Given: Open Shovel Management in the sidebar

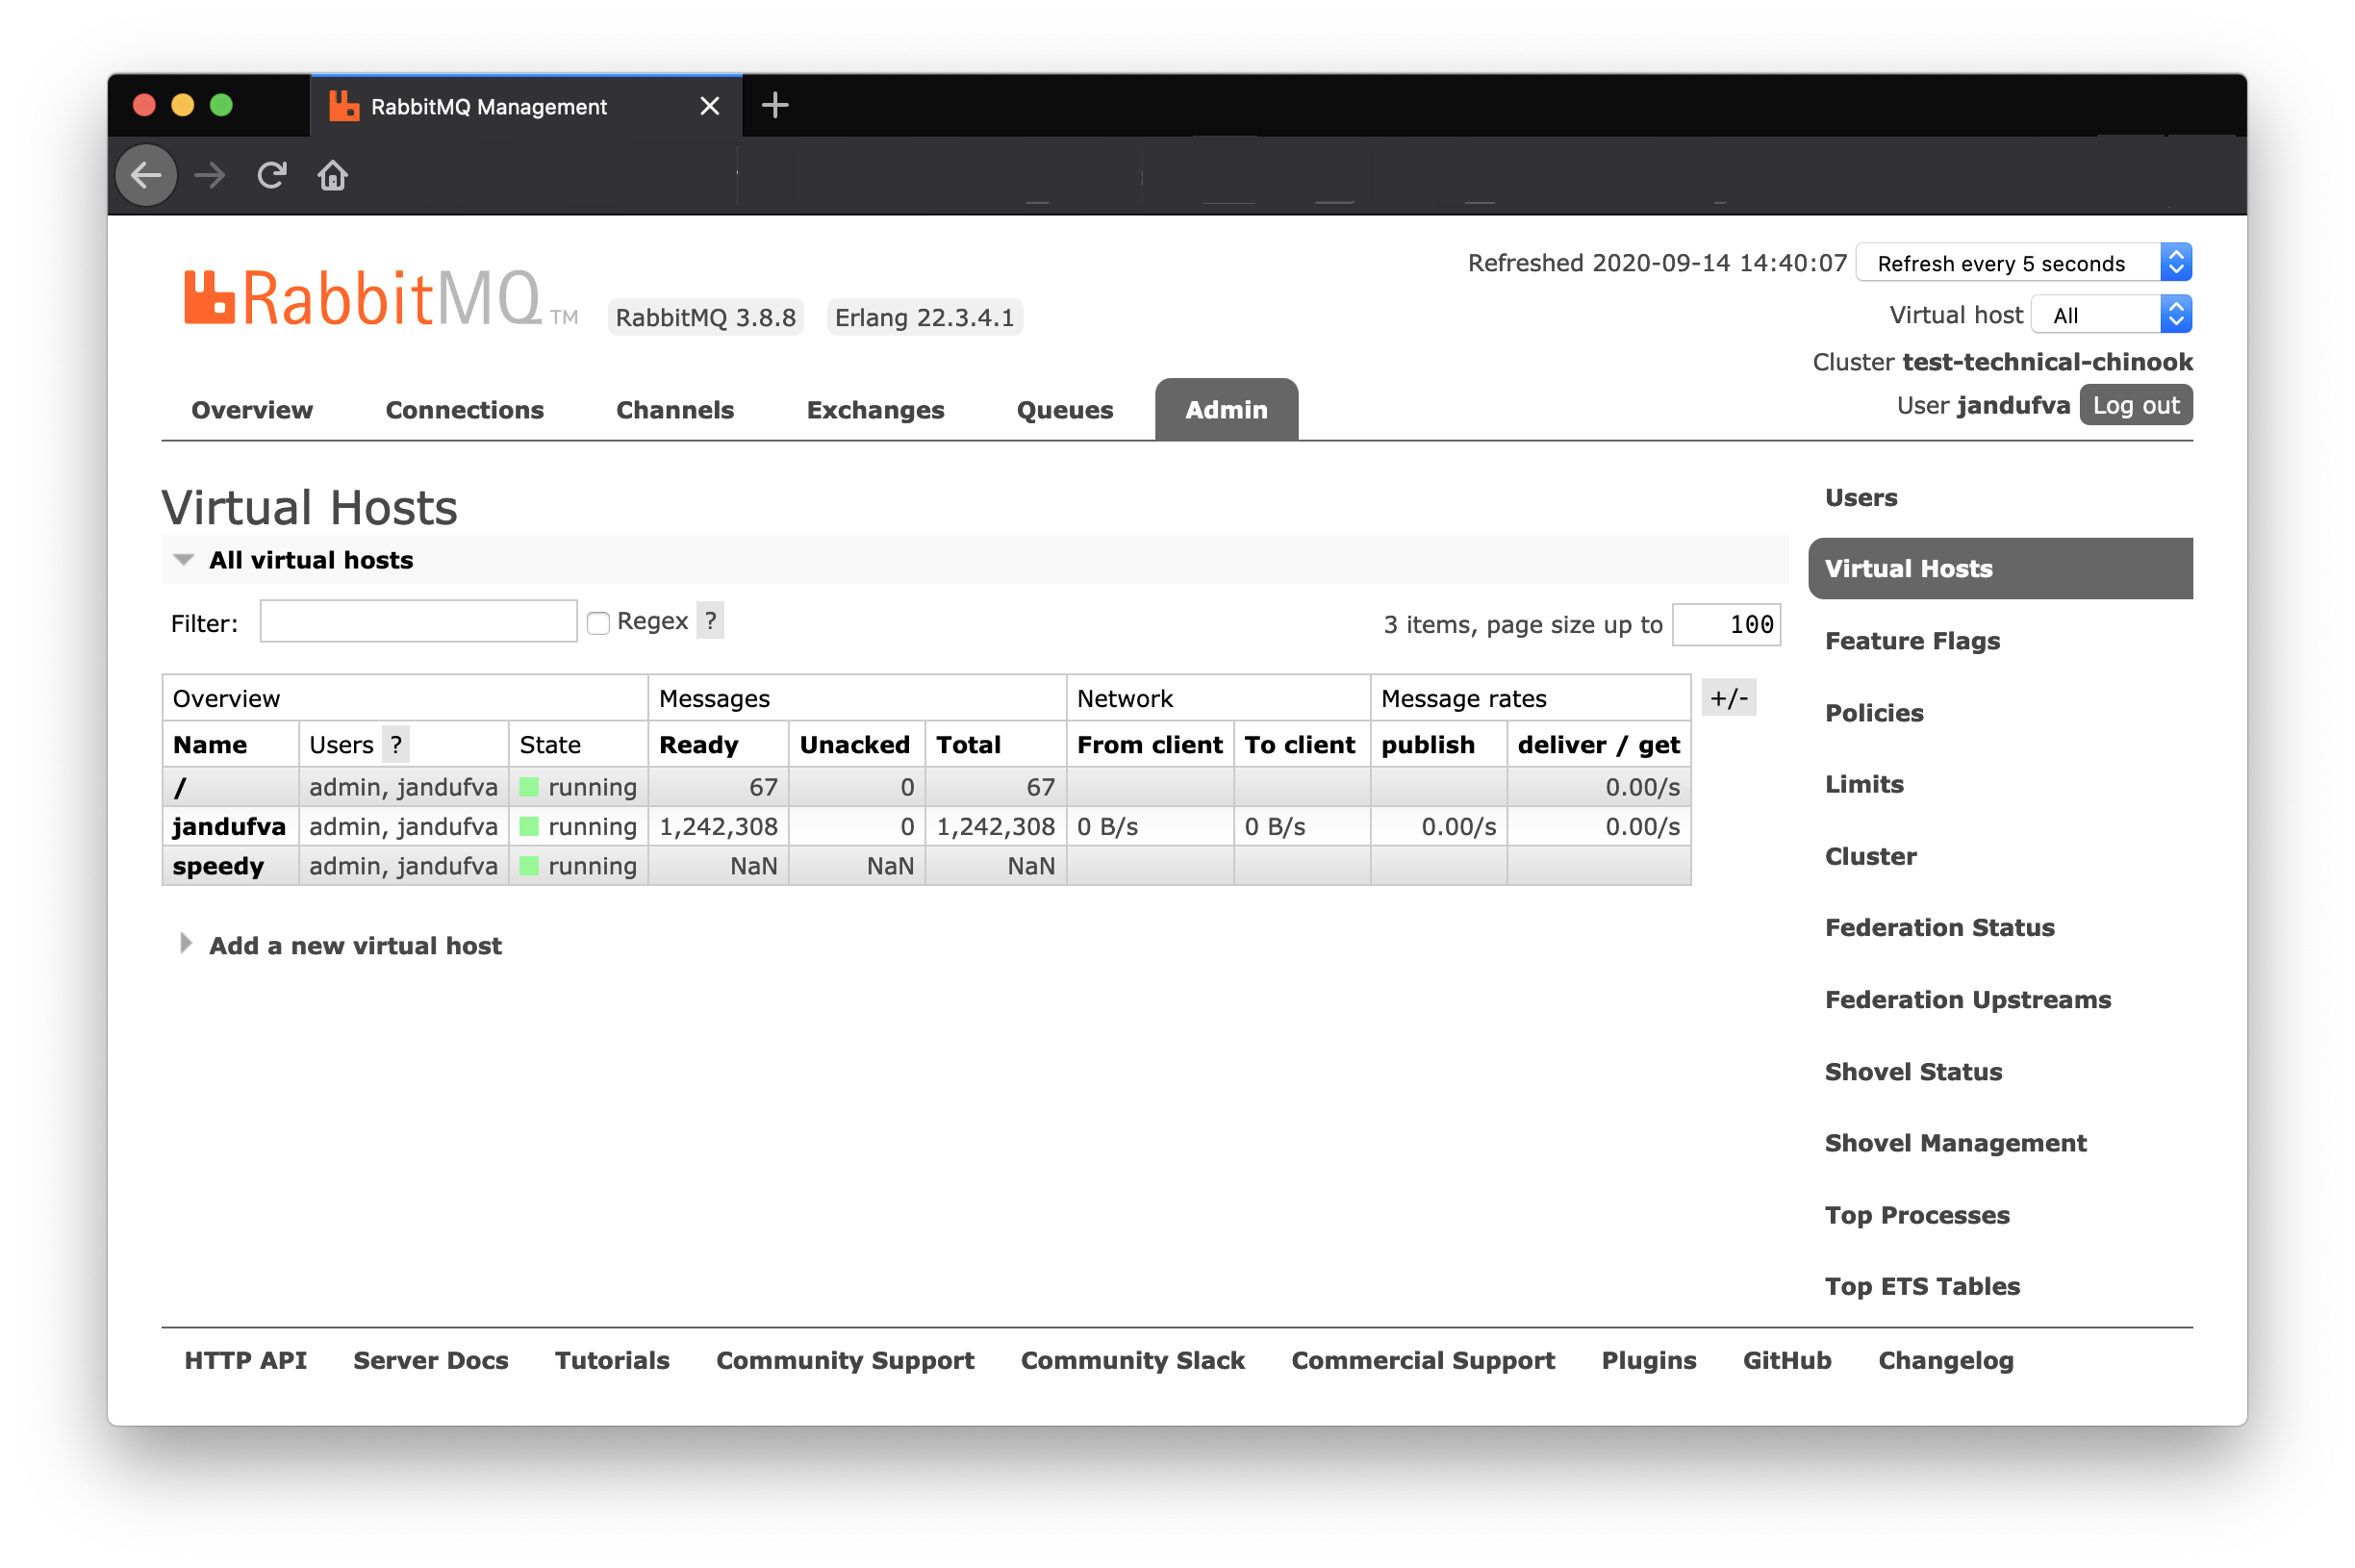Looking at the screenshot, I should [1955, 1143].
